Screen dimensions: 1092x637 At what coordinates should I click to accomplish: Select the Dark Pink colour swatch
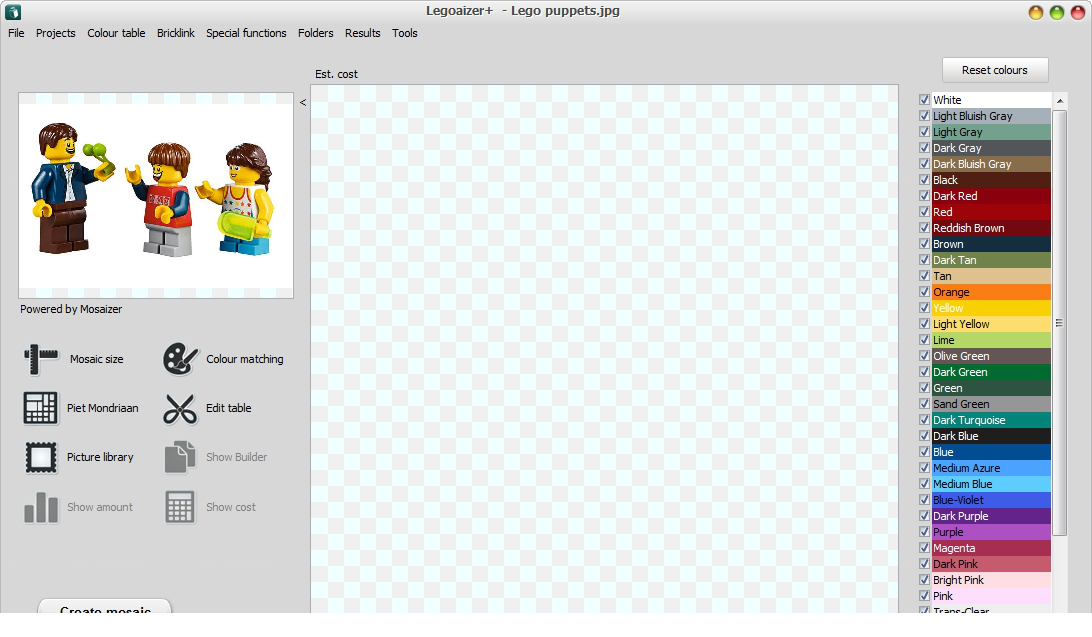991,564
